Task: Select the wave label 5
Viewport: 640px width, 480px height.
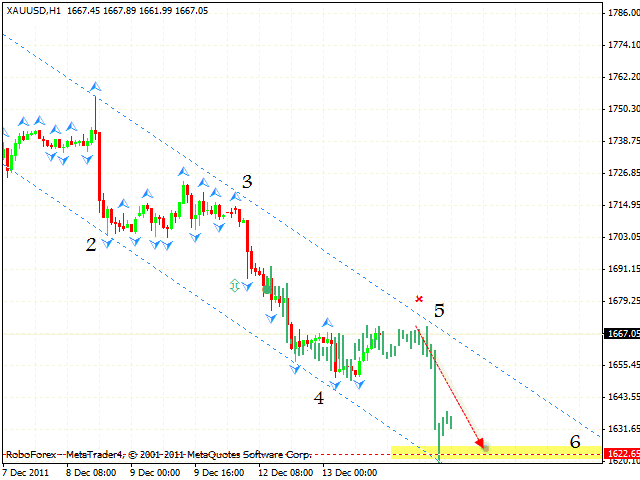Action: [x=439, y=311]
